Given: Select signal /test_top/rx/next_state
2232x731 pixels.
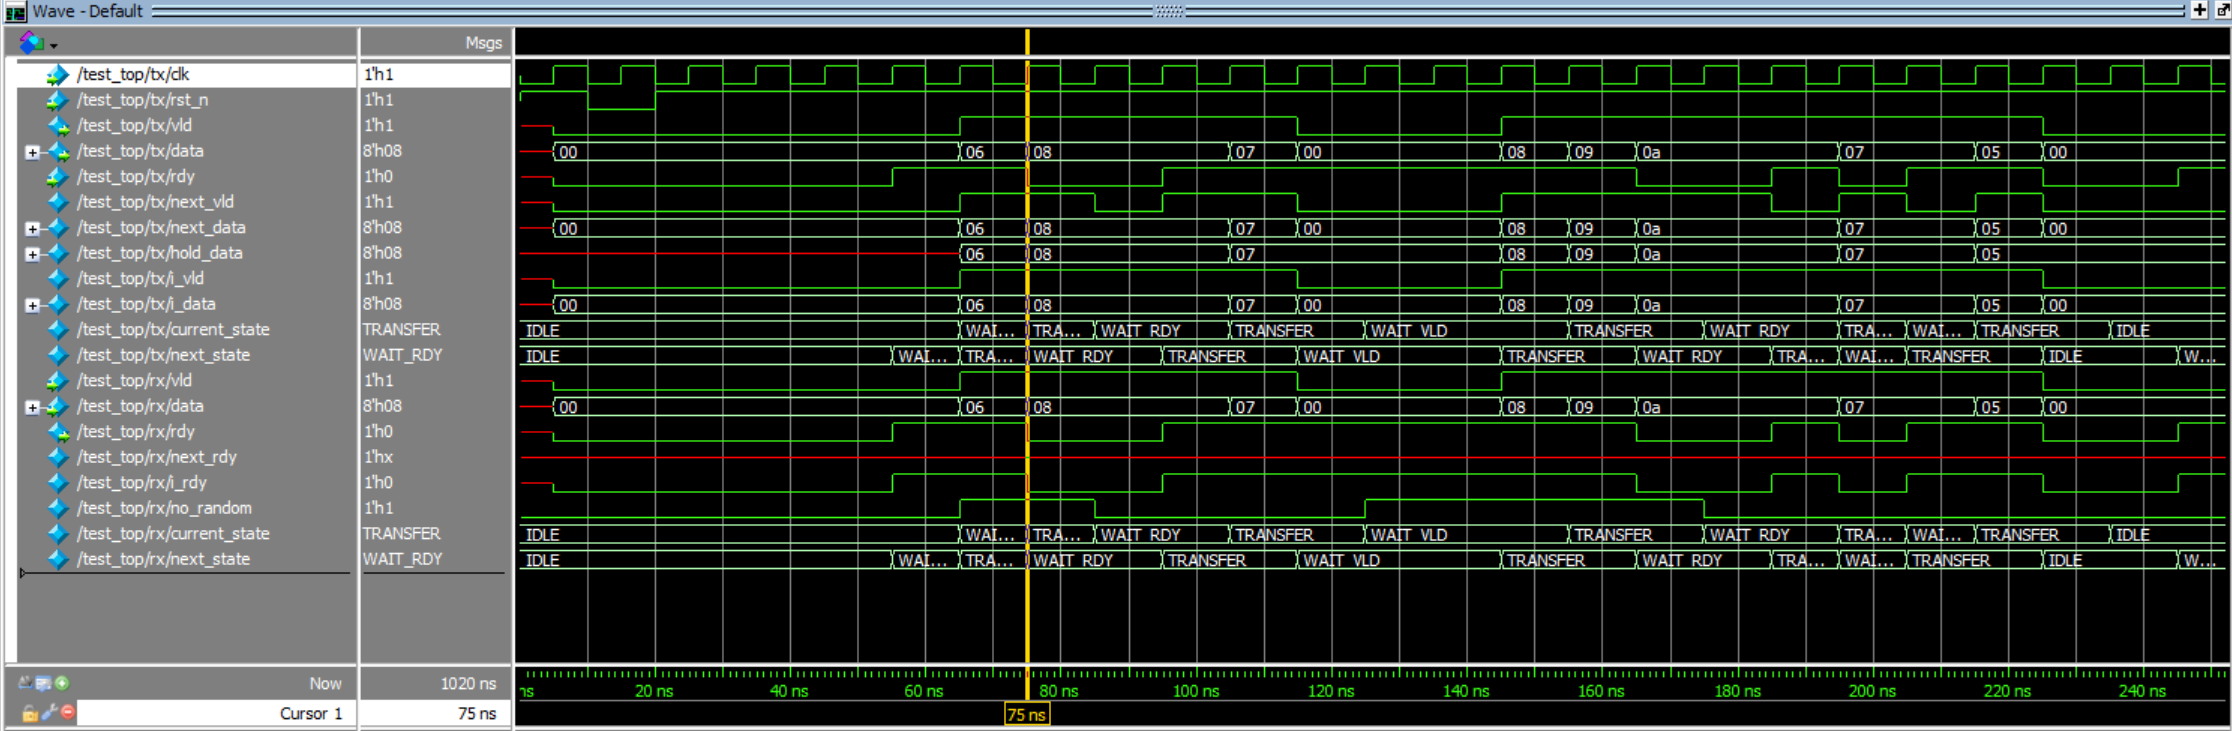Looking at the screenshot, I should coord(163,559).
